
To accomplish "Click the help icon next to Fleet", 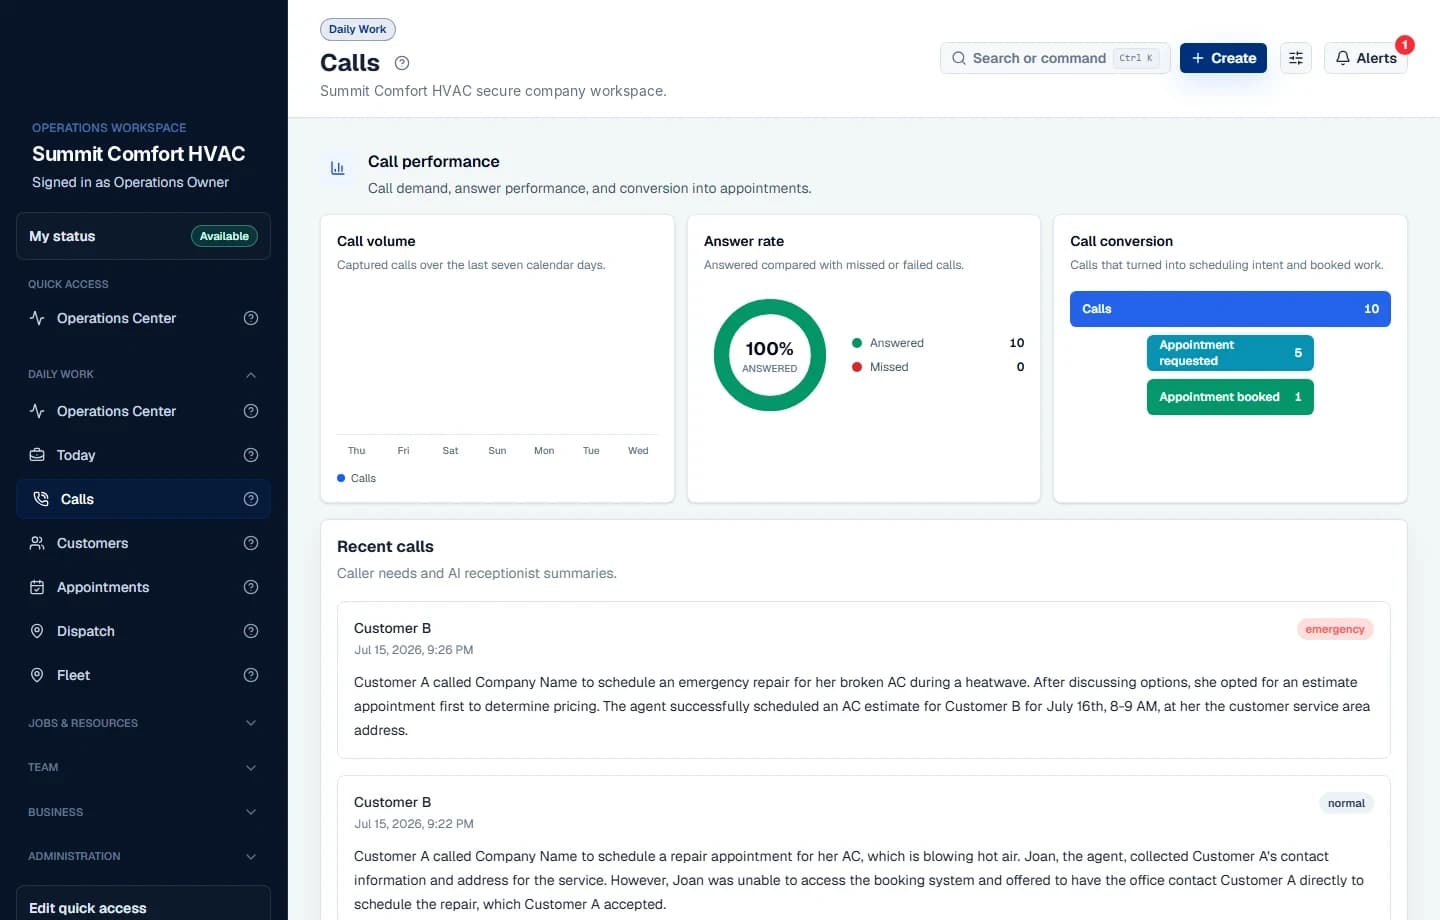I will (x=251, y=675).
